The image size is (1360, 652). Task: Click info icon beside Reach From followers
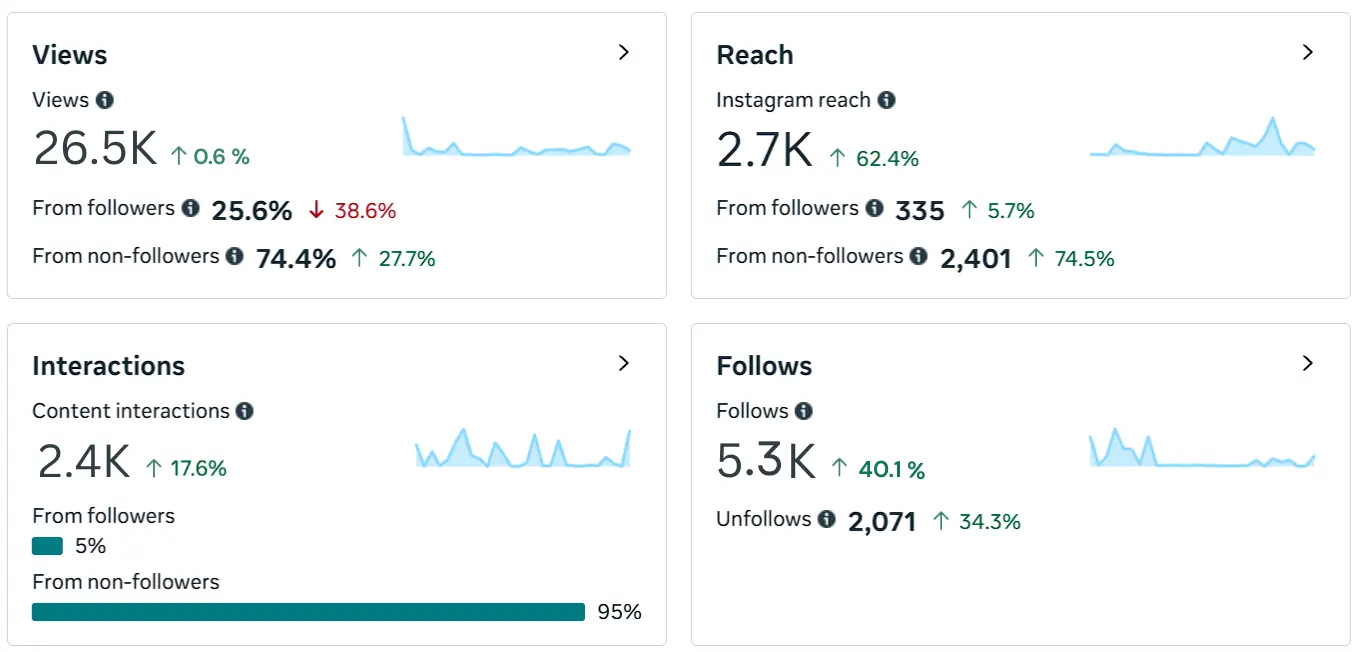(x=875, y=208)
